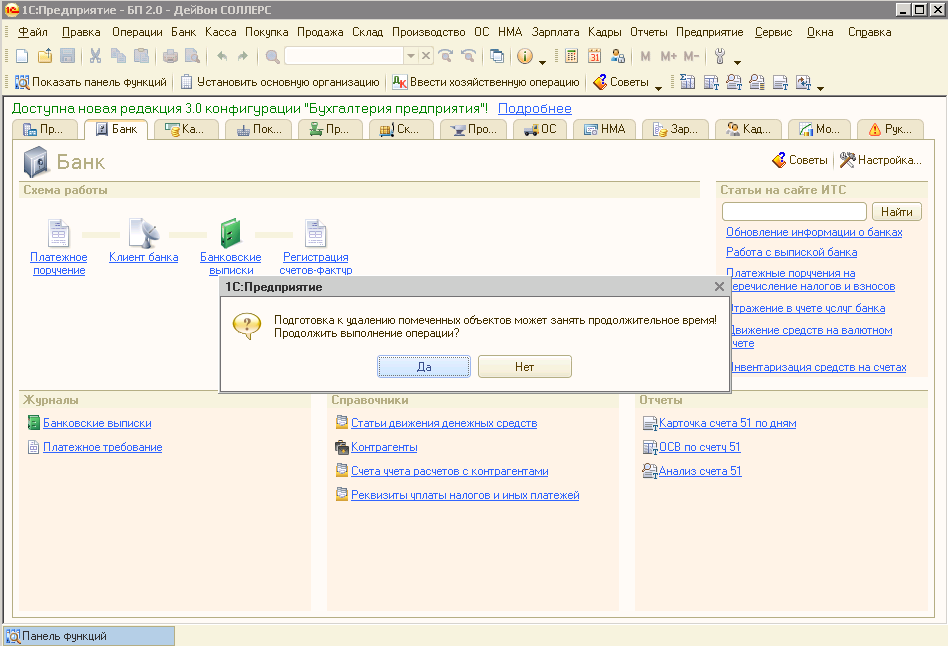Click the Настройка... panel settings button
Screen dimensions: 948x646
[x=881, y=160]
